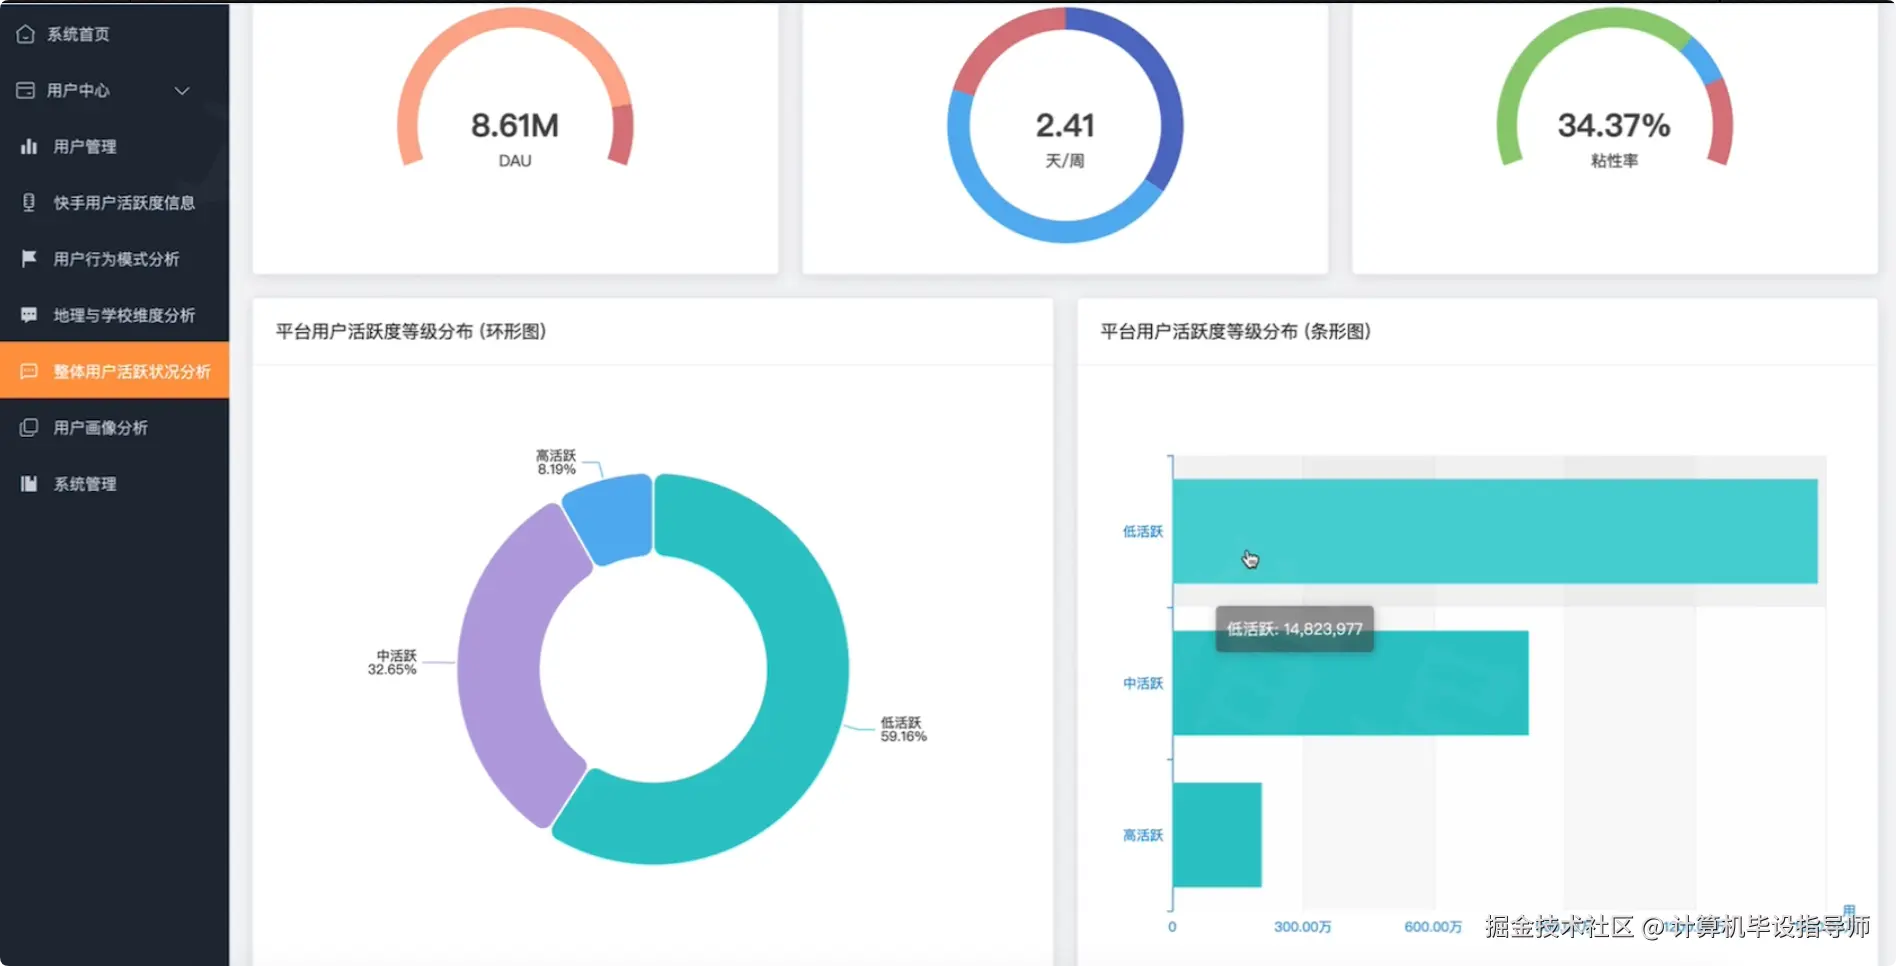
Task: Click the 8.61M DAU gauge value
Action: coord(515,126)
